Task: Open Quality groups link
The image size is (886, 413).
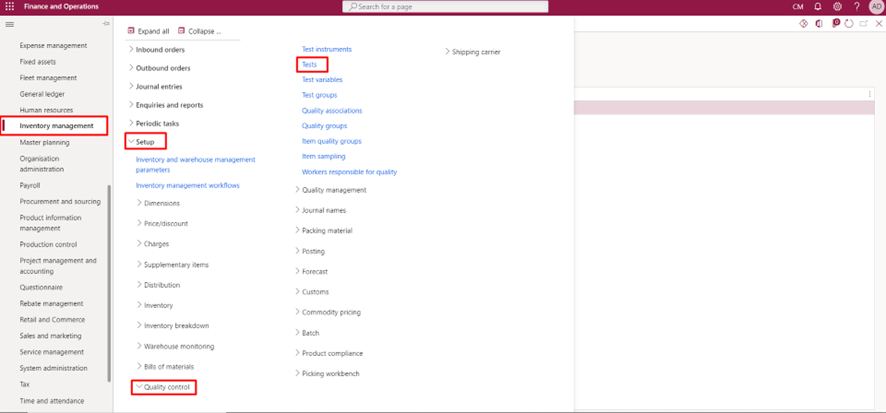Action: click(x=324, y=125)
